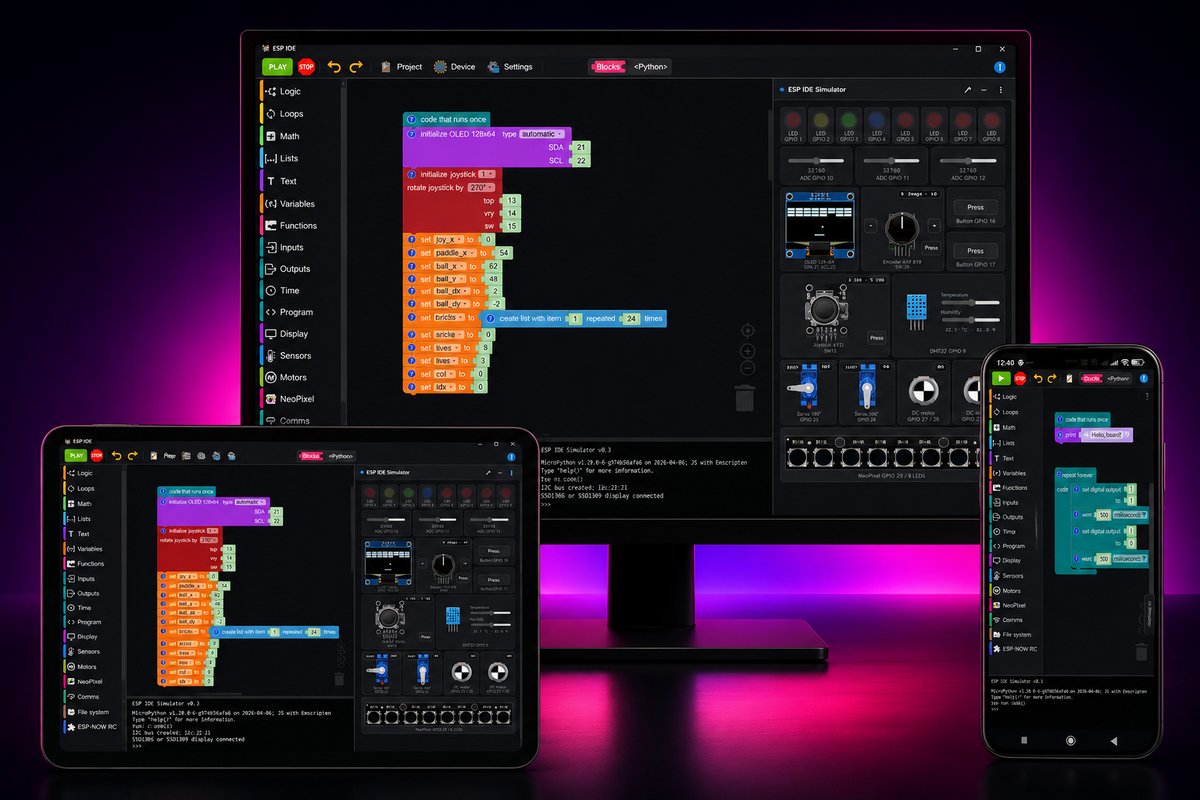Image resolution: width=1200 pixels, height=800 pixels.
Task: Switch to <Python> view on the monitor
Action: 651,67
